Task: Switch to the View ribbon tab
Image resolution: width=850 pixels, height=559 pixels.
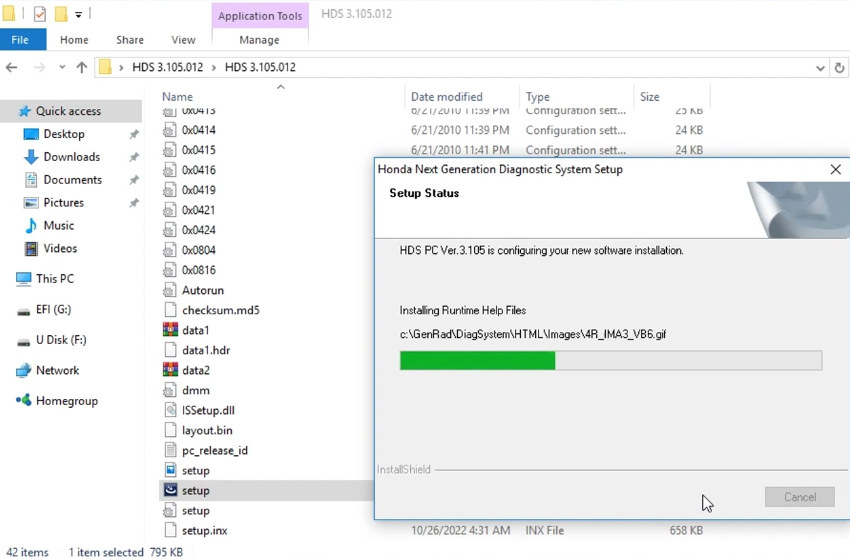Action: pyautogui.click(x=183, y=40)
